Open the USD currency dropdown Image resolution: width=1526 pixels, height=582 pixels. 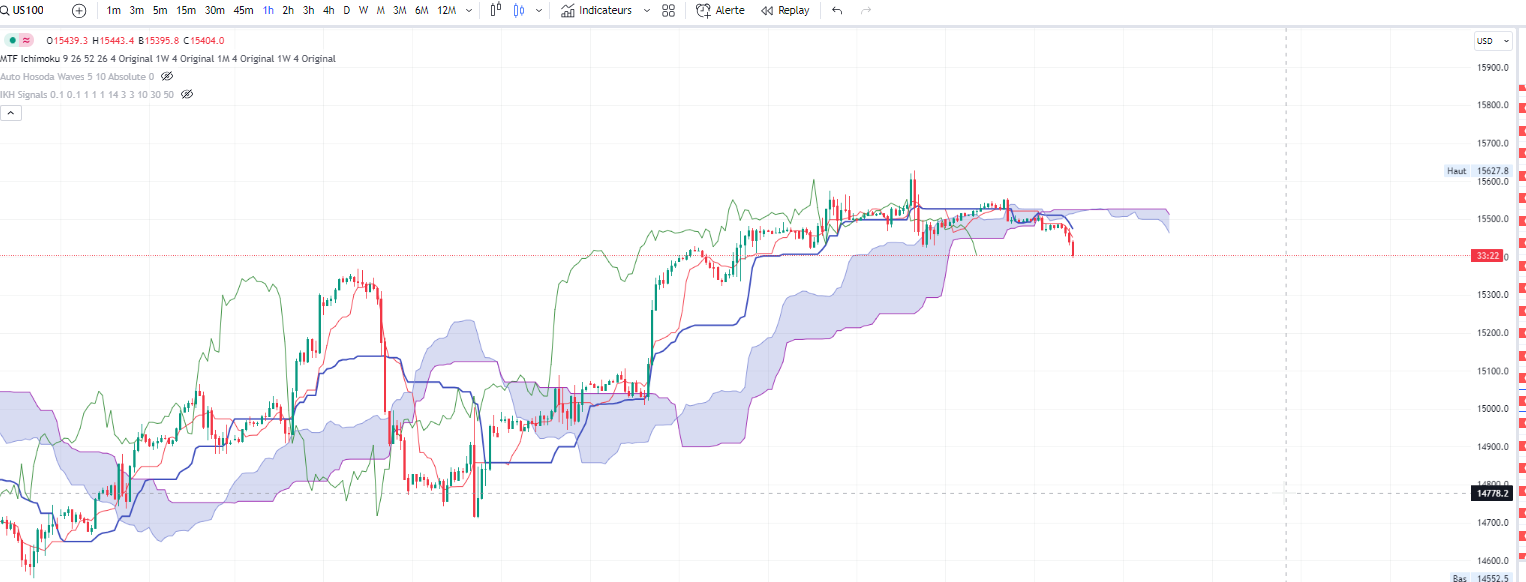point(1493,41)
